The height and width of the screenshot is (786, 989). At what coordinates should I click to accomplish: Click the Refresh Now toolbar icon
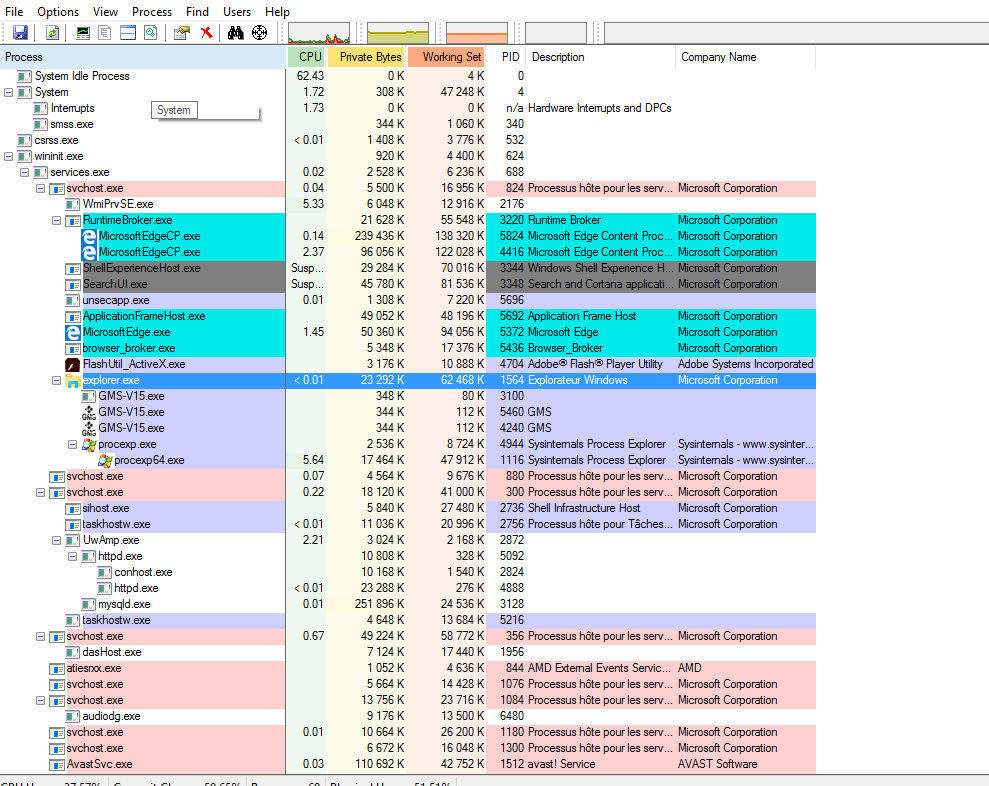pos(52,33)
